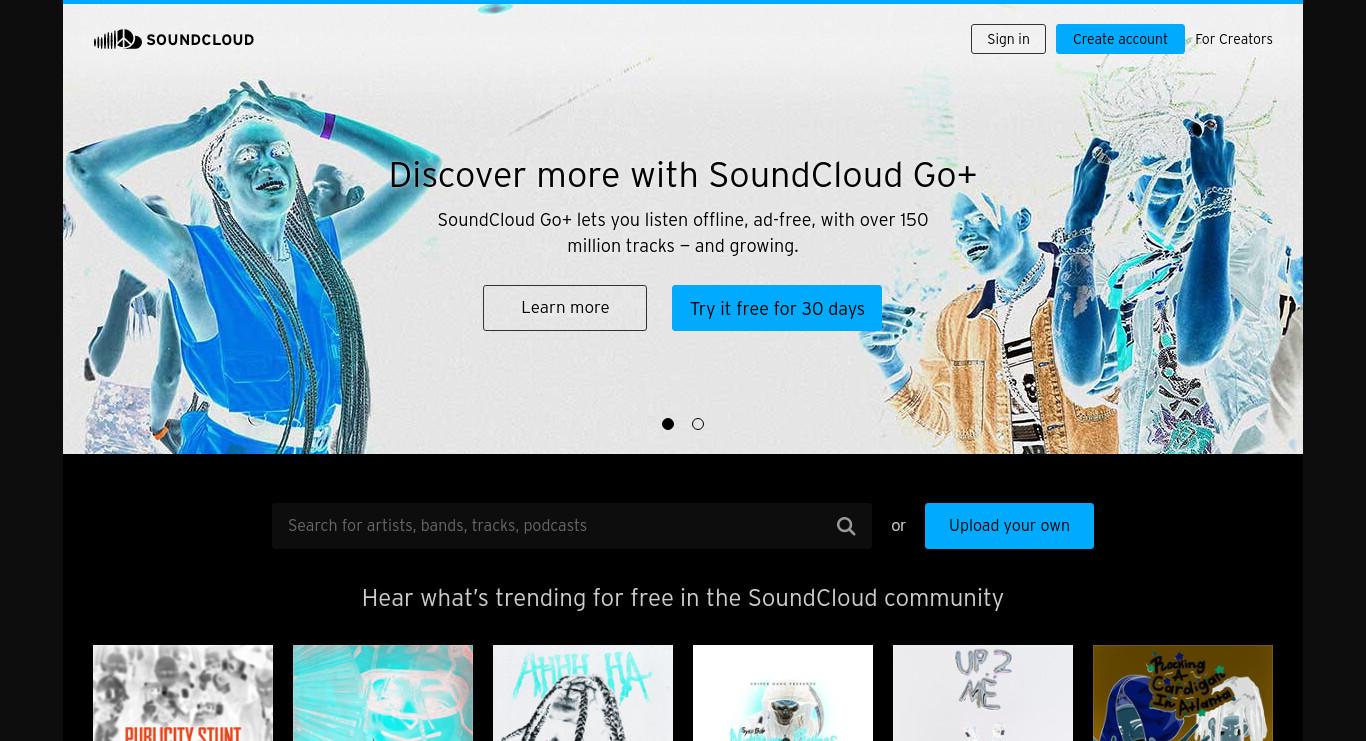This screenshot has width=1366, height=741.
Task: Open the Ahhh Ha track artwork
Action: coord(583,693)
